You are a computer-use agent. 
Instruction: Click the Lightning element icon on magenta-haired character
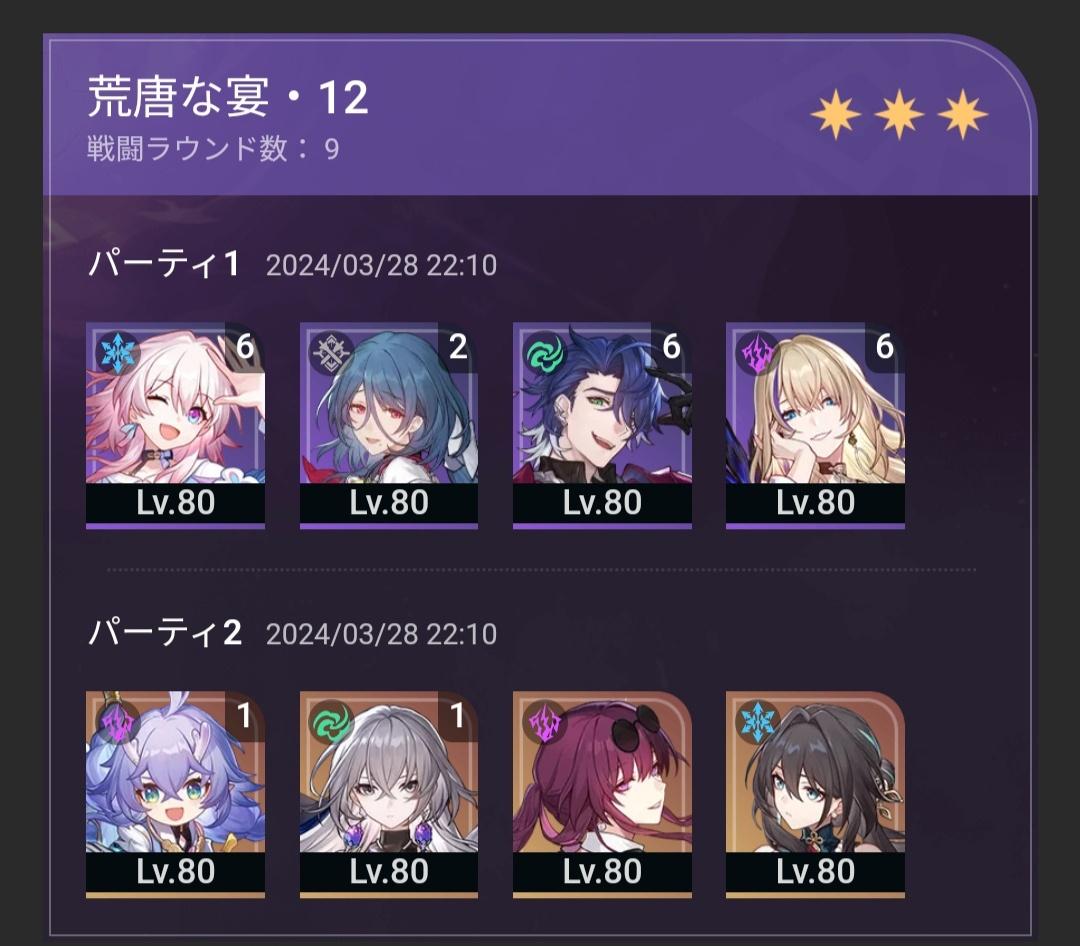(545, 722)
